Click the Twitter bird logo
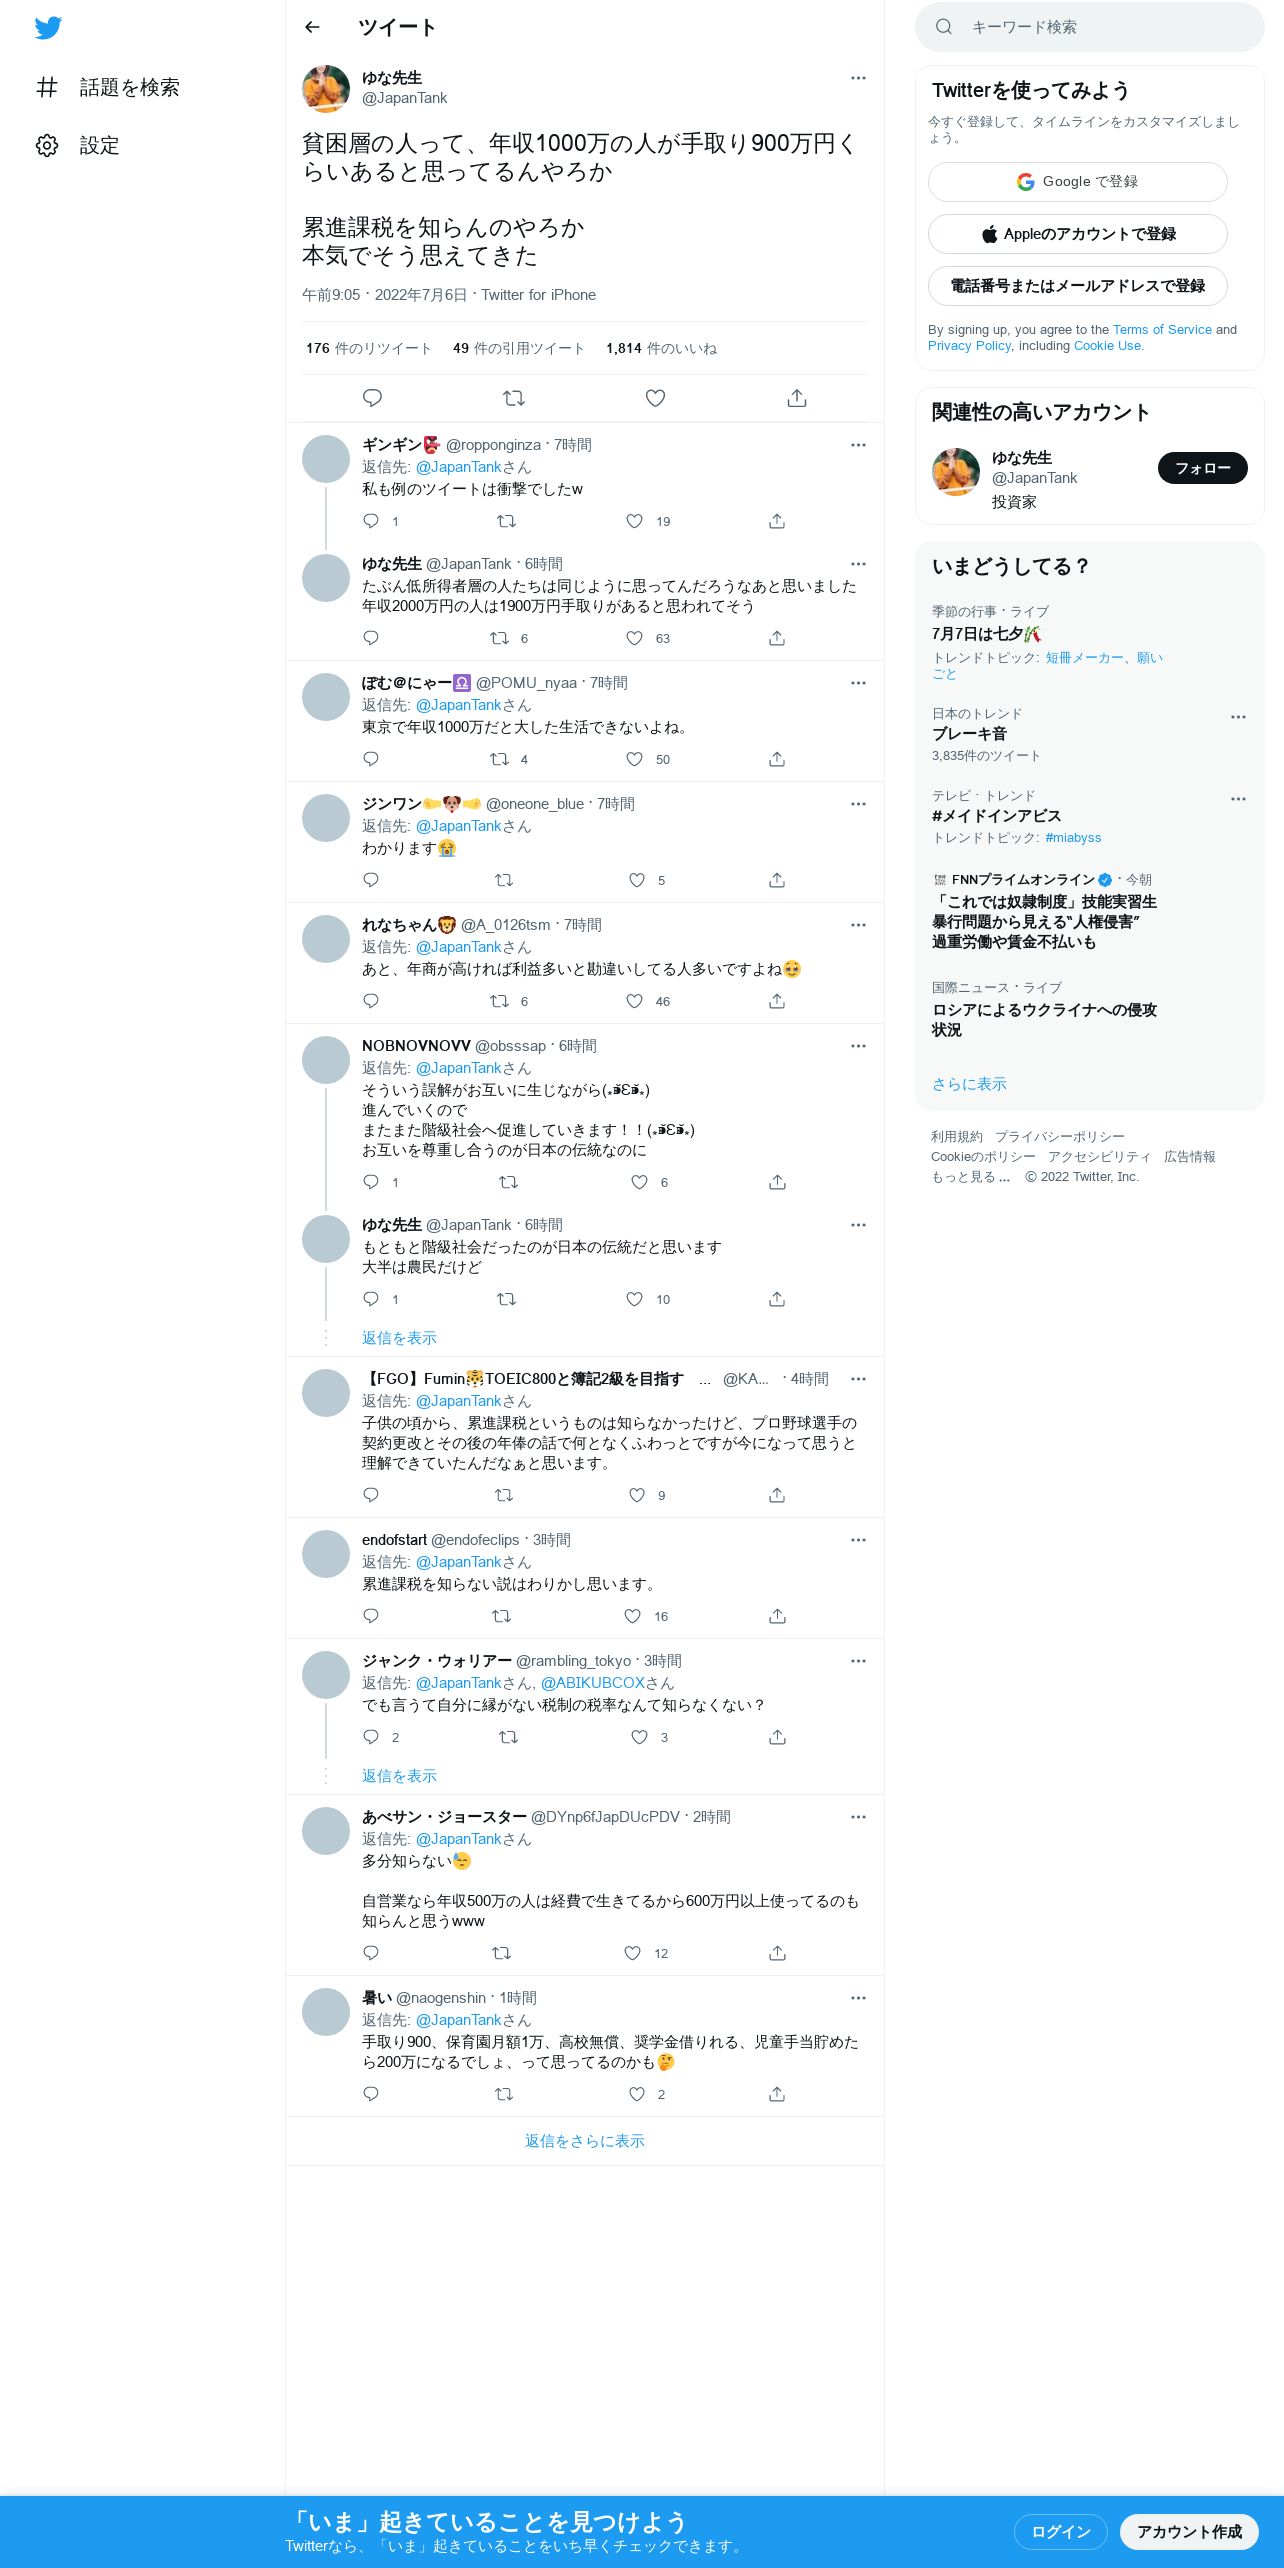Image resolution: width=1284 pixels, height=2568 pixels. pyautogui.click(x=48, y=28)
